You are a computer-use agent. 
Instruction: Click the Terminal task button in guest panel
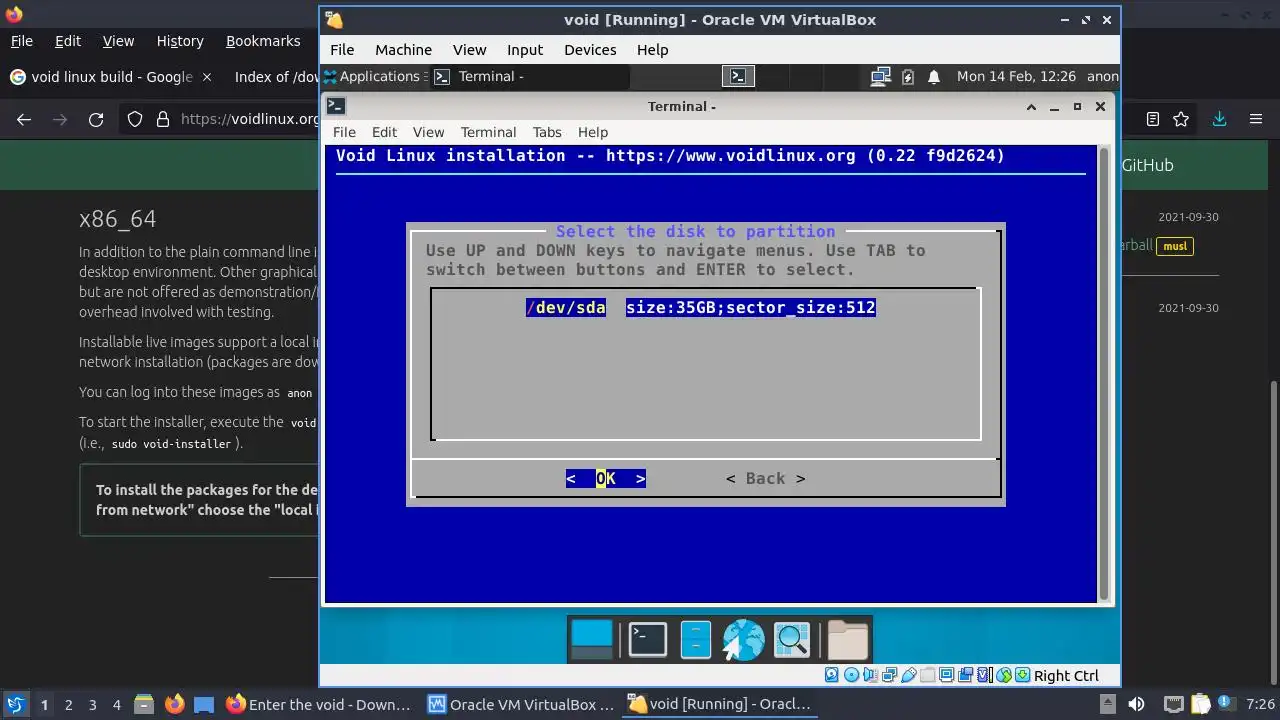click(530, 76)
